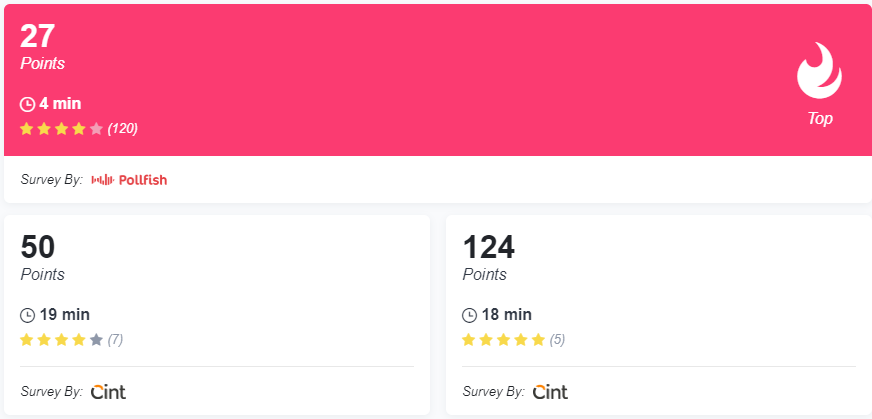The width and height of the screenshot is (872, 419).
Task: Click the Cint logo in the 50-point card
Action: [x=108, y=392]
